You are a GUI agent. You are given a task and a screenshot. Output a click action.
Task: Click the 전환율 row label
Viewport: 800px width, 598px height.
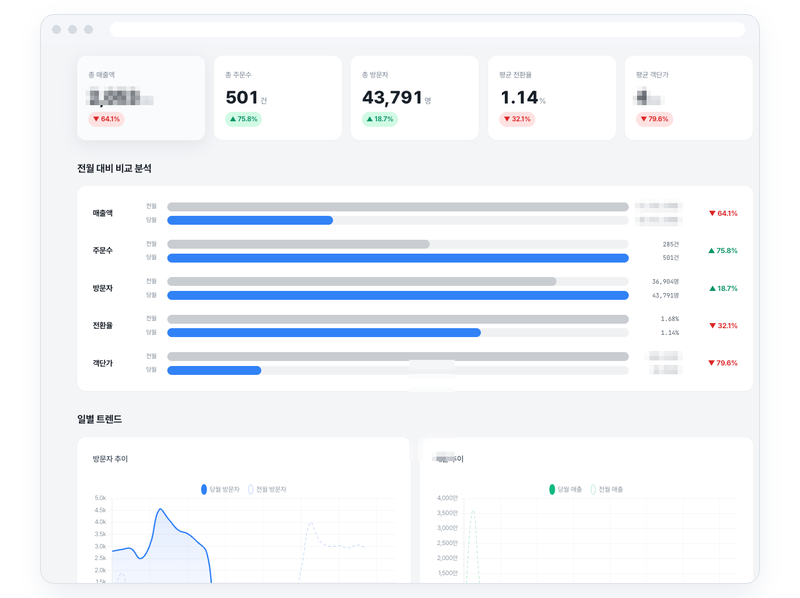click(x=103, y=326)
